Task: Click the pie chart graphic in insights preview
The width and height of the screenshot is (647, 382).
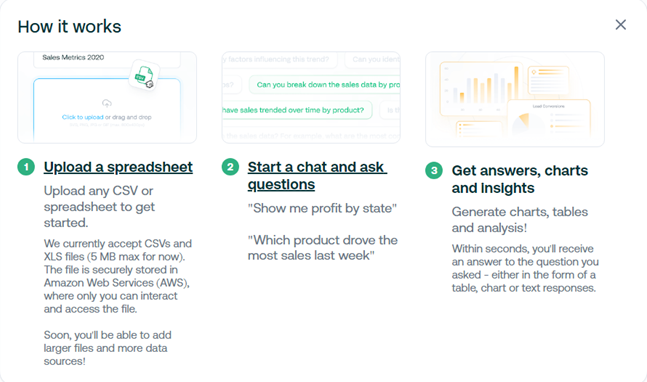Action: 525,123
